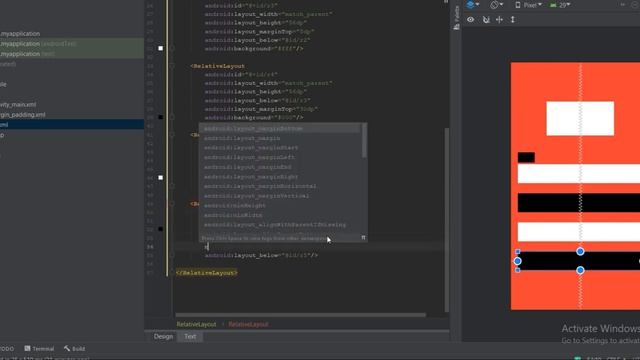
Task: Select the red RelativeLayout breadcrumb
Action: coord(248,324)
